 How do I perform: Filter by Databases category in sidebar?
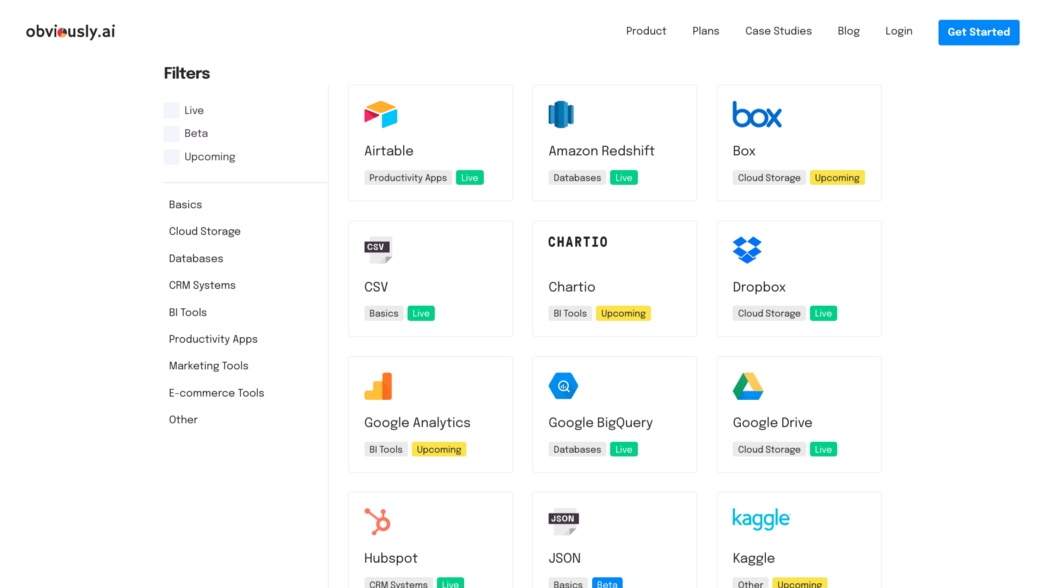(196, 259)
